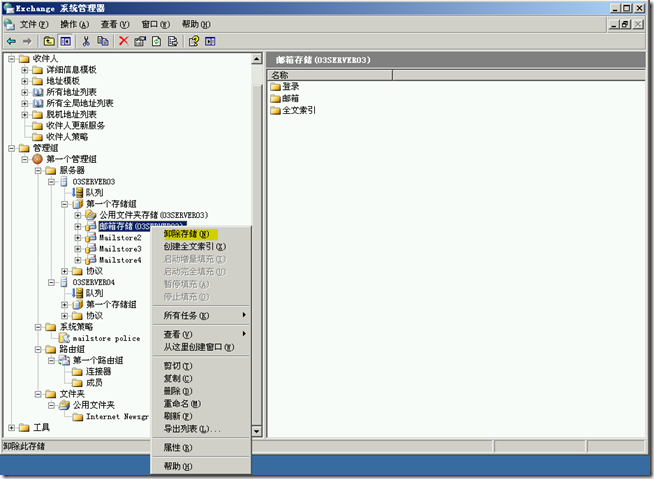The width and height of the screenshot is (654, 479).
Task: Click the Up one level folder icon
Action: coord(49,41)
